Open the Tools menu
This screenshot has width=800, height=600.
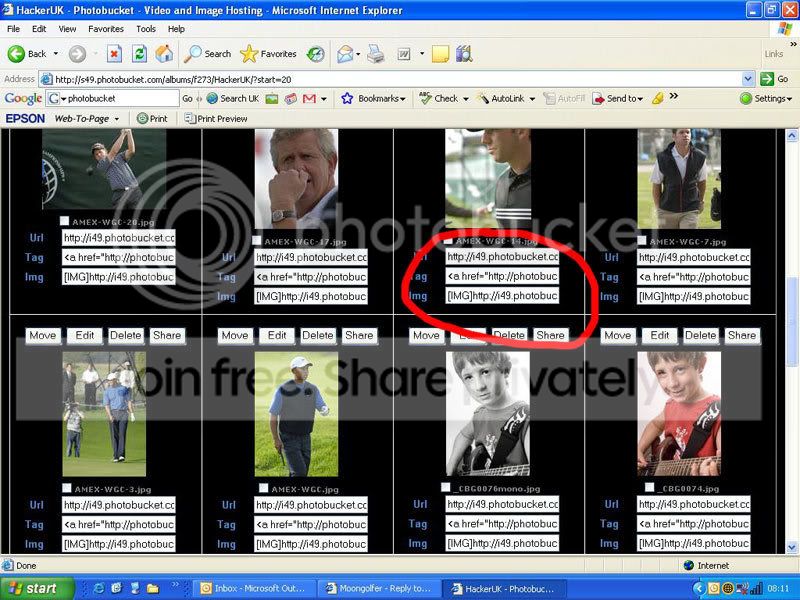pos(146,29)
